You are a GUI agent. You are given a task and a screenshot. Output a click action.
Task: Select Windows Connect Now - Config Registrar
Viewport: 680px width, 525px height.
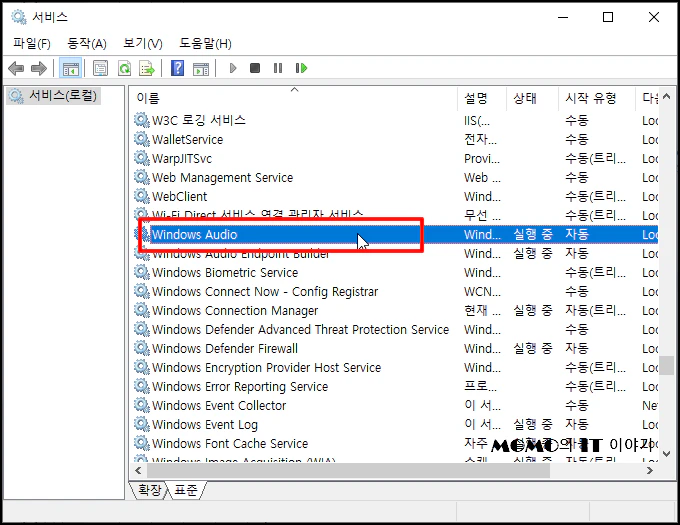tap(395, 291)
